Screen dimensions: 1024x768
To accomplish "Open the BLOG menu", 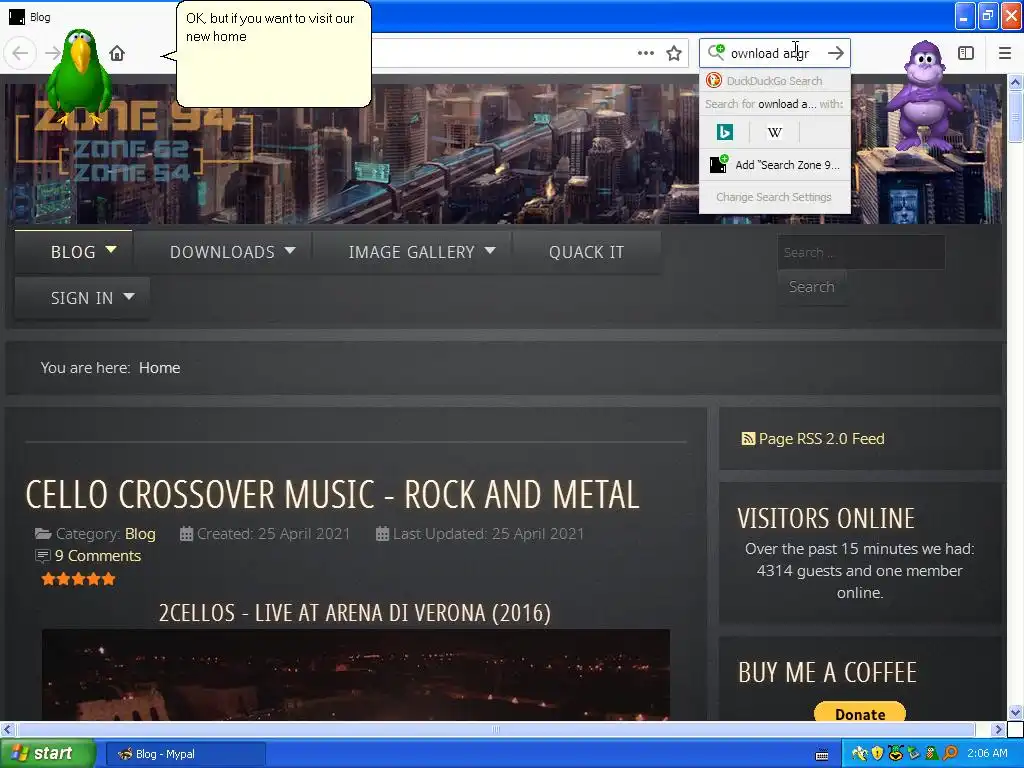I will pyautogui.click(x=73, y=252).
